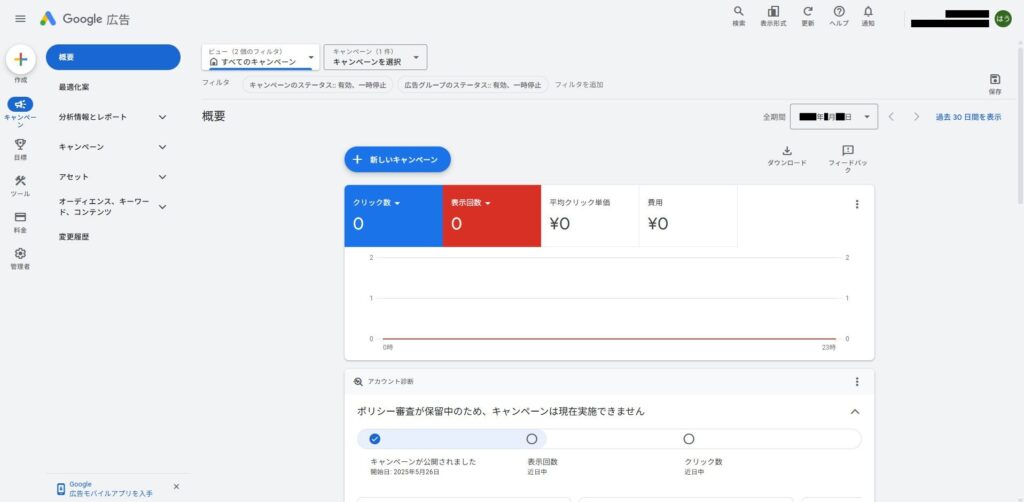Open the 管理者 gear icon

[20, 254]
